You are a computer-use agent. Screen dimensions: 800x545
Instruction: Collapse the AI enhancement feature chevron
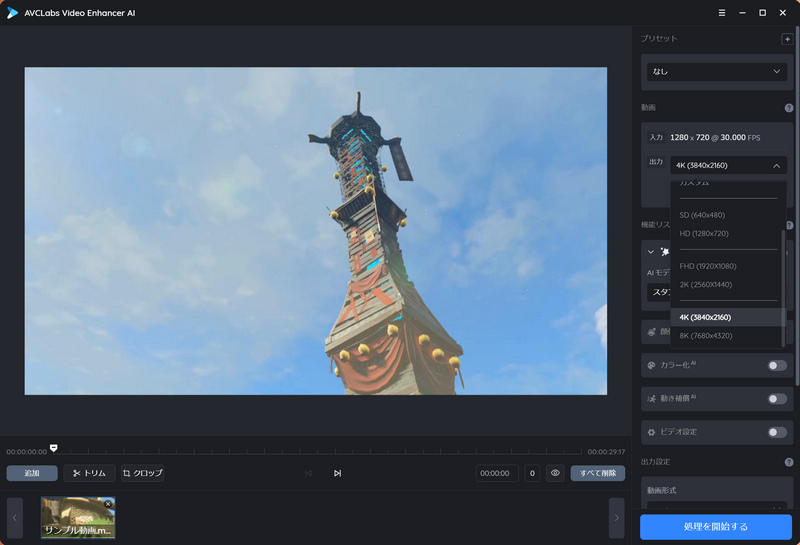coord(651,252)
